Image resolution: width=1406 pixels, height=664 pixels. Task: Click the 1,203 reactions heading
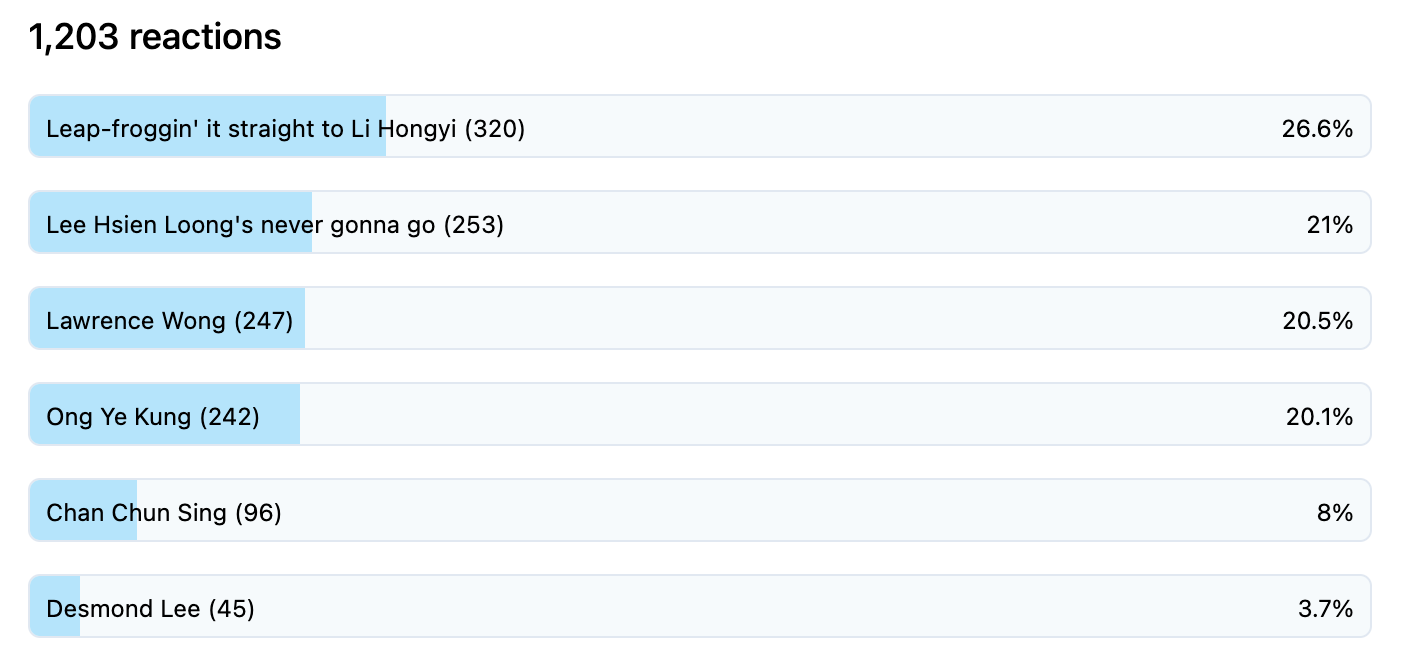pyautogui.click(x=155, y=37)
